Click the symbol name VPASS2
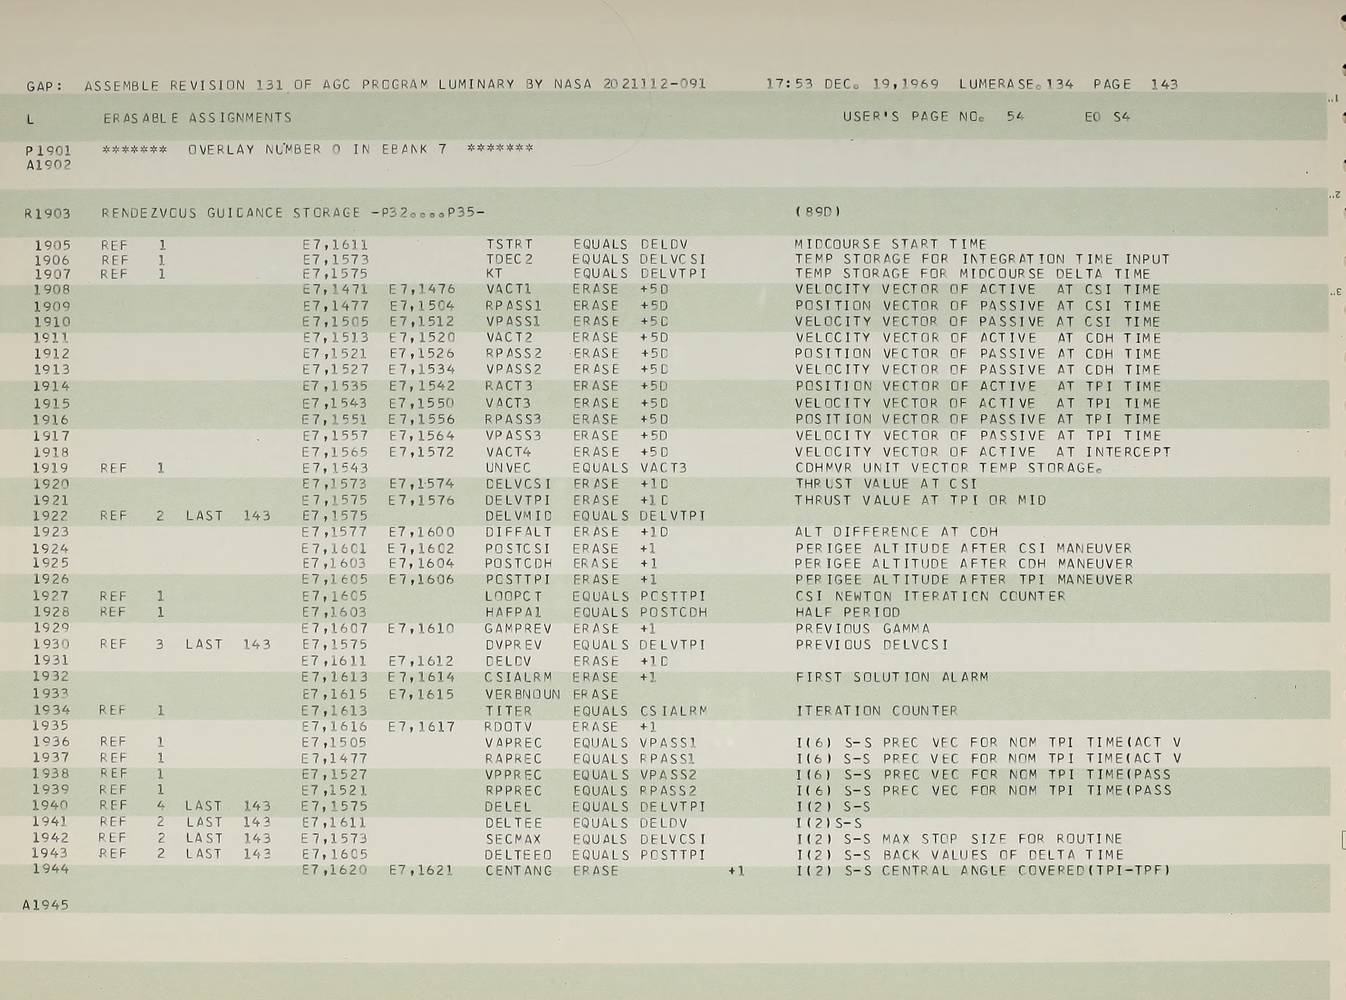Screen dimensions: 1346x1000 coord(513,370)
